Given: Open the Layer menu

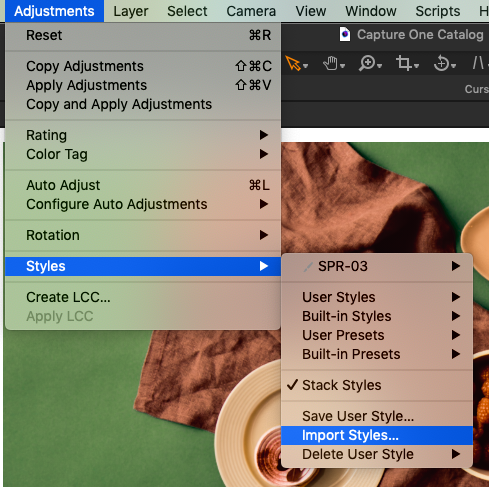Looking at the screenshot, I should (x=131, y=11).
